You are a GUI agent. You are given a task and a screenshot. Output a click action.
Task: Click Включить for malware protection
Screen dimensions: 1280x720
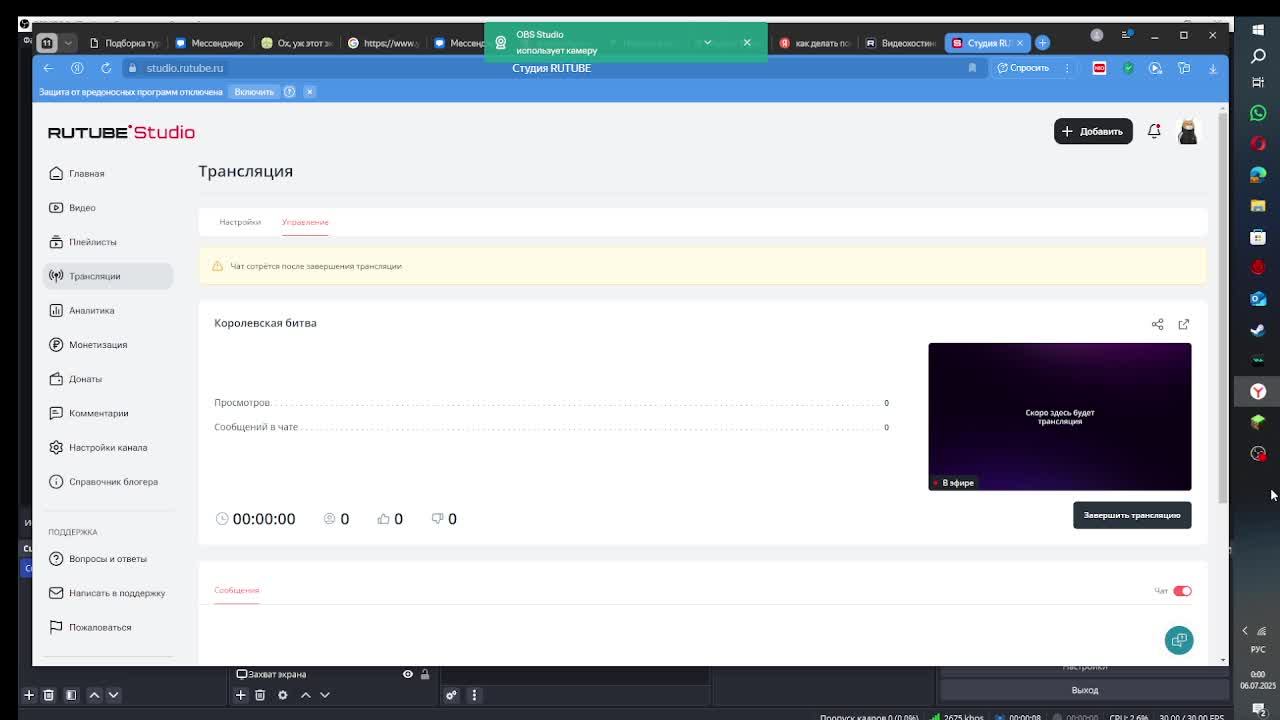coord(254,92)
